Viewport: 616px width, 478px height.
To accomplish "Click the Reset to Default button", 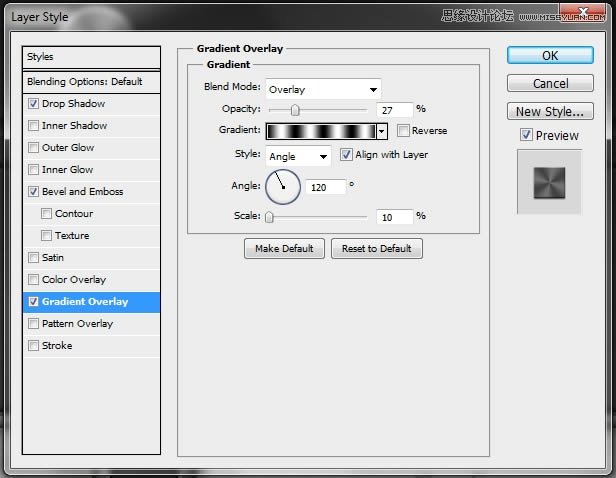I will [x=377, y=249].
